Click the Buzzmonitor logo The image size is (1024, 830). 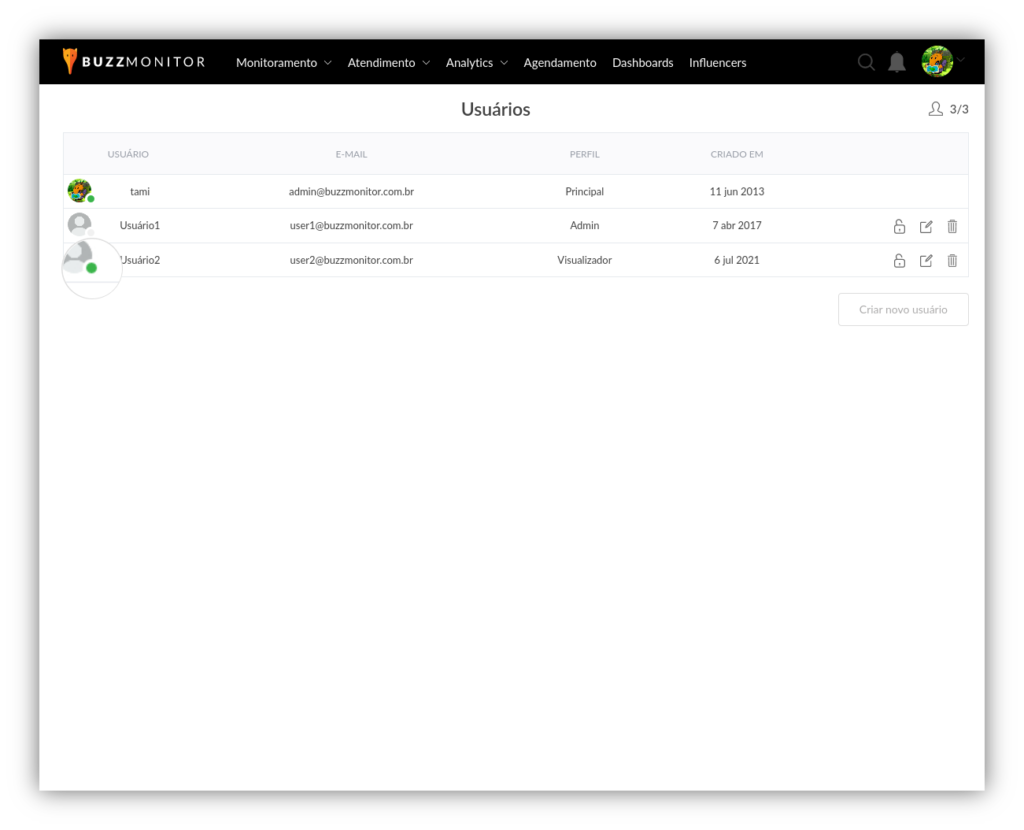[x=134, y=62]
